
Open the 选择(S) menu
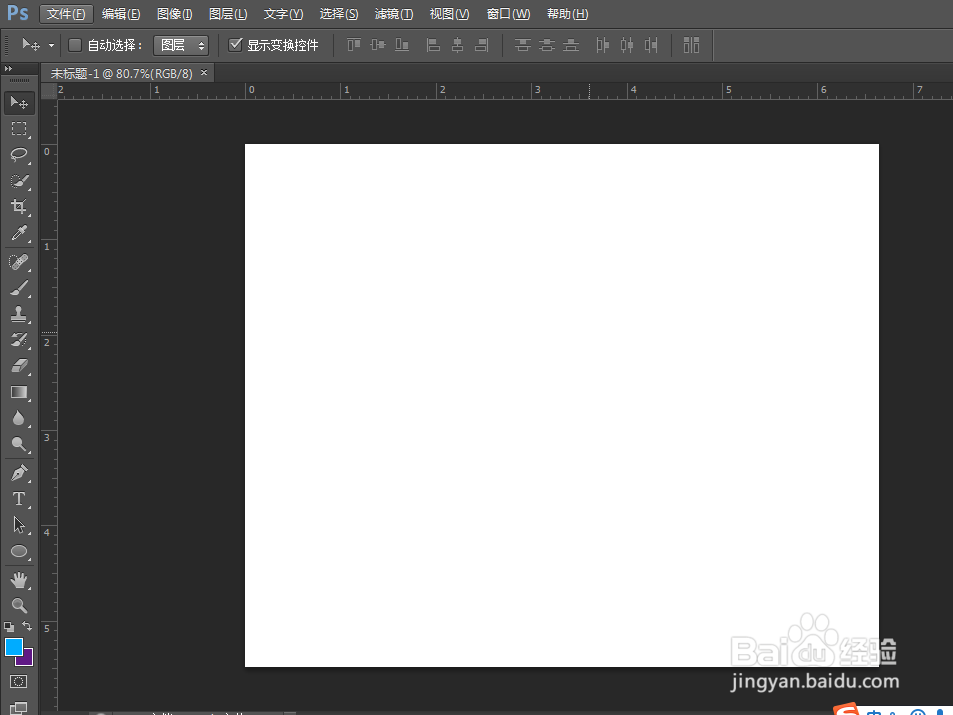pos(339,14)
